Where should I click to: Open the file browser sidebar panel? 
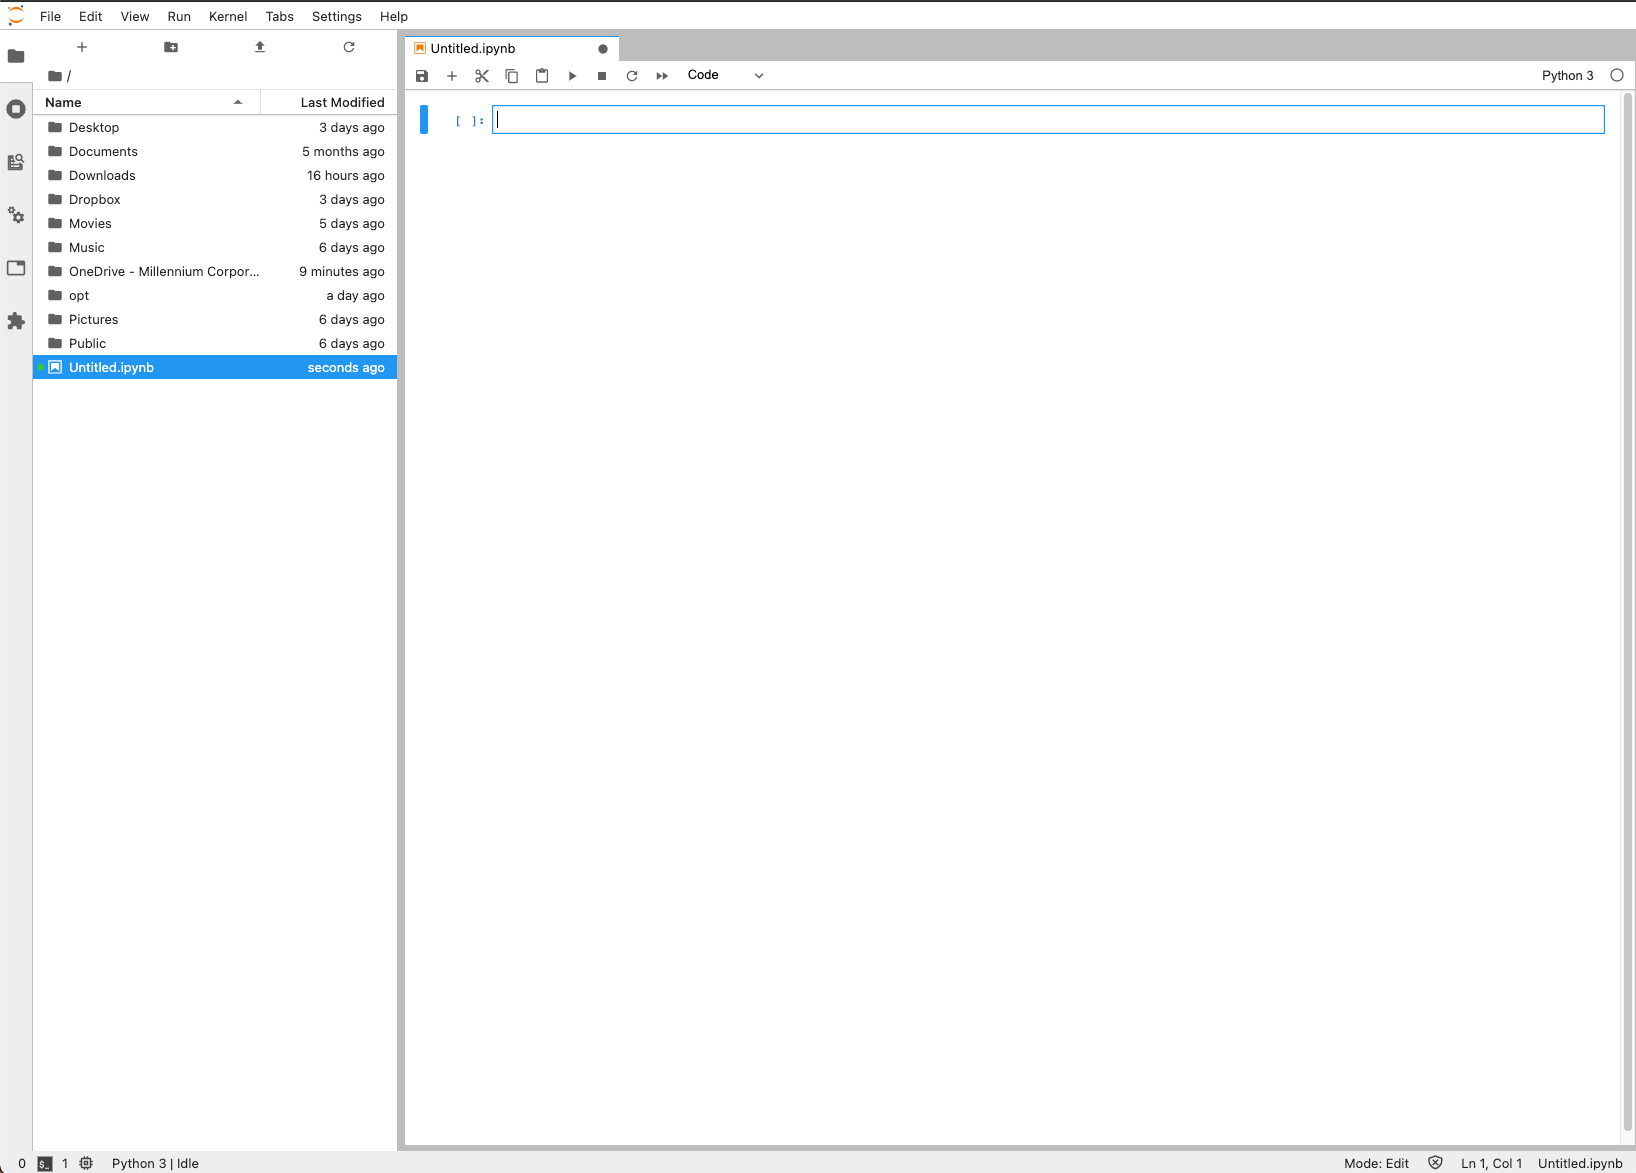(x=16, y=56)
